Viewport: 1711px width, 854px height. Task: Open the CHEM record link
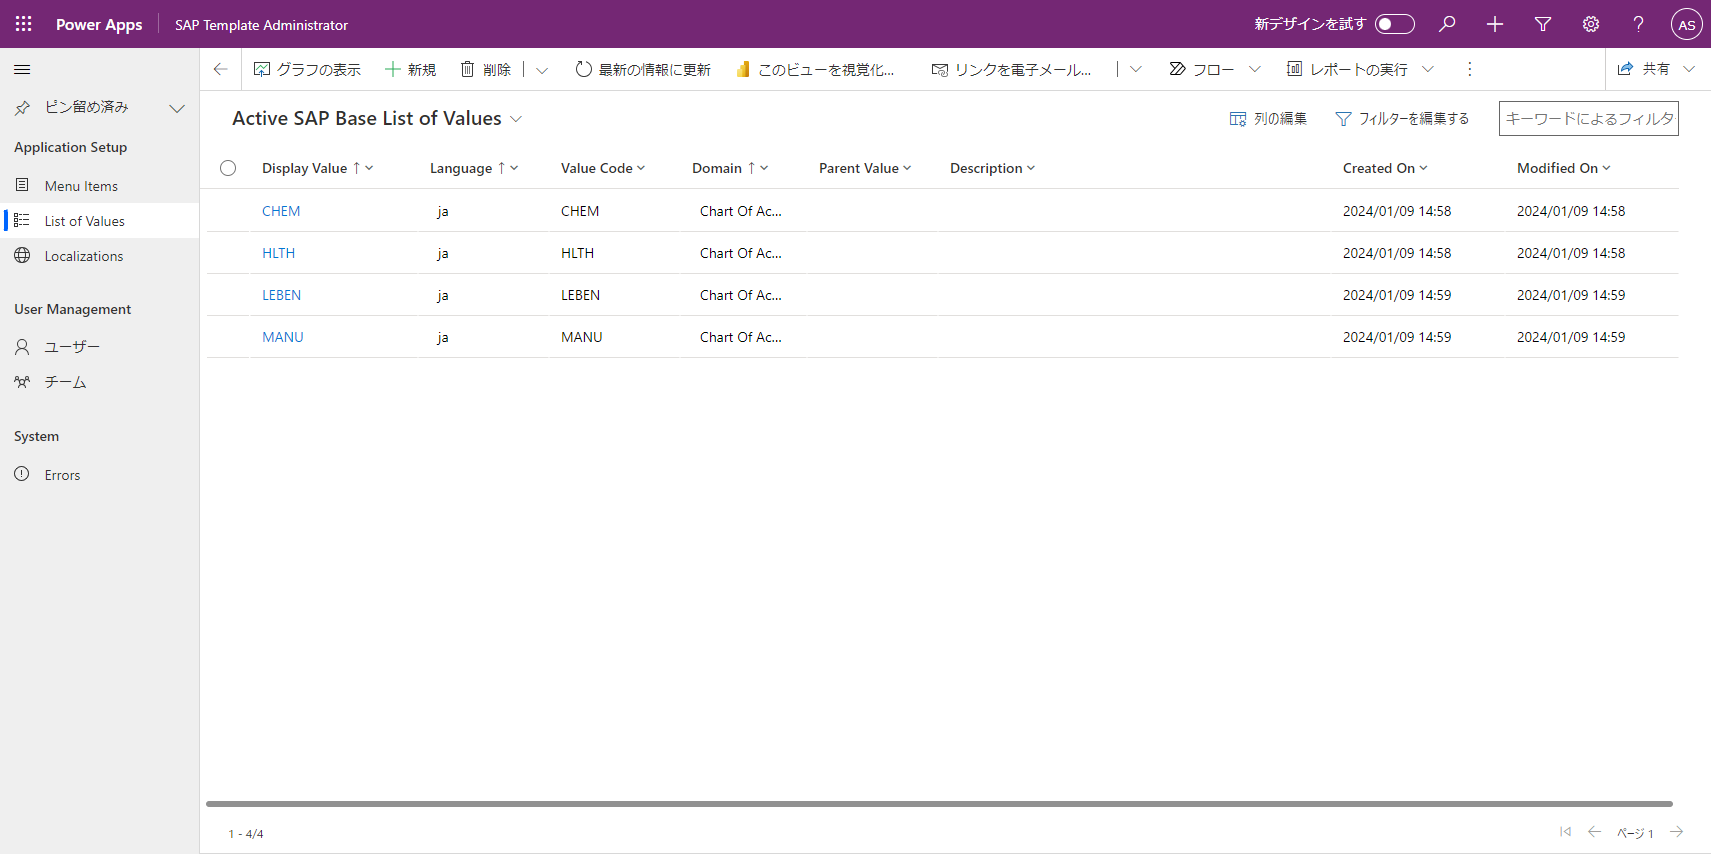coord(281,211)
